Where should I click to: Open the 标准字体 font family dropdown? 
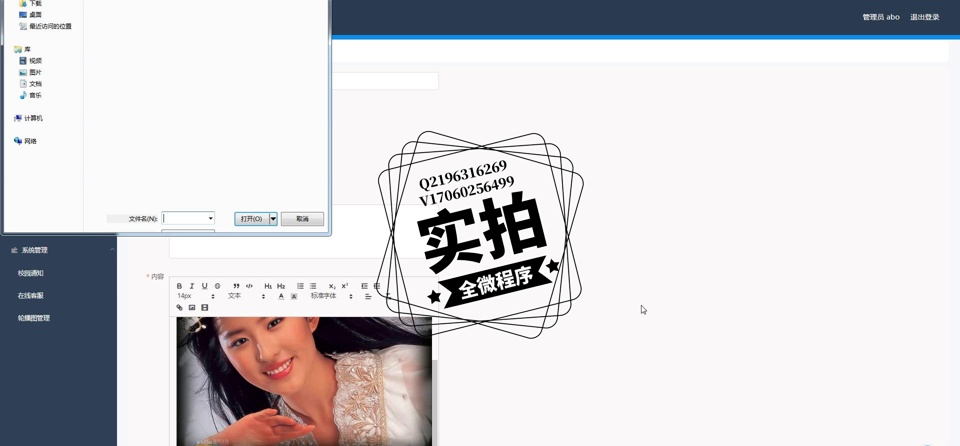[332, 296]
